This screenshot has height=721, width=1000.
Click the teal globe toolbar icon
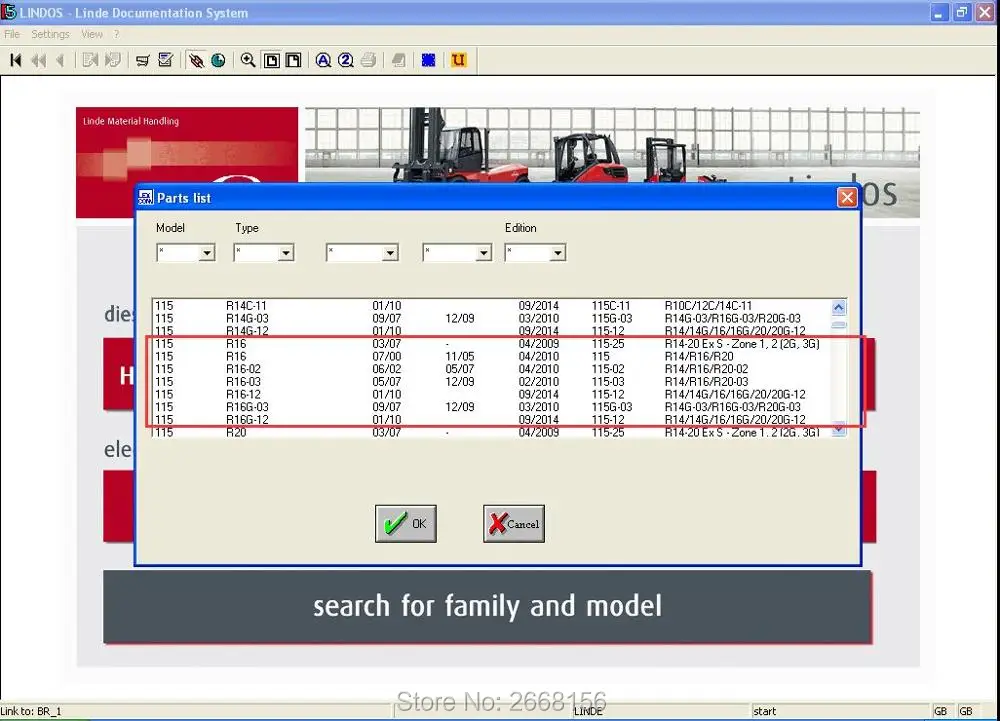tap(218, 61)
